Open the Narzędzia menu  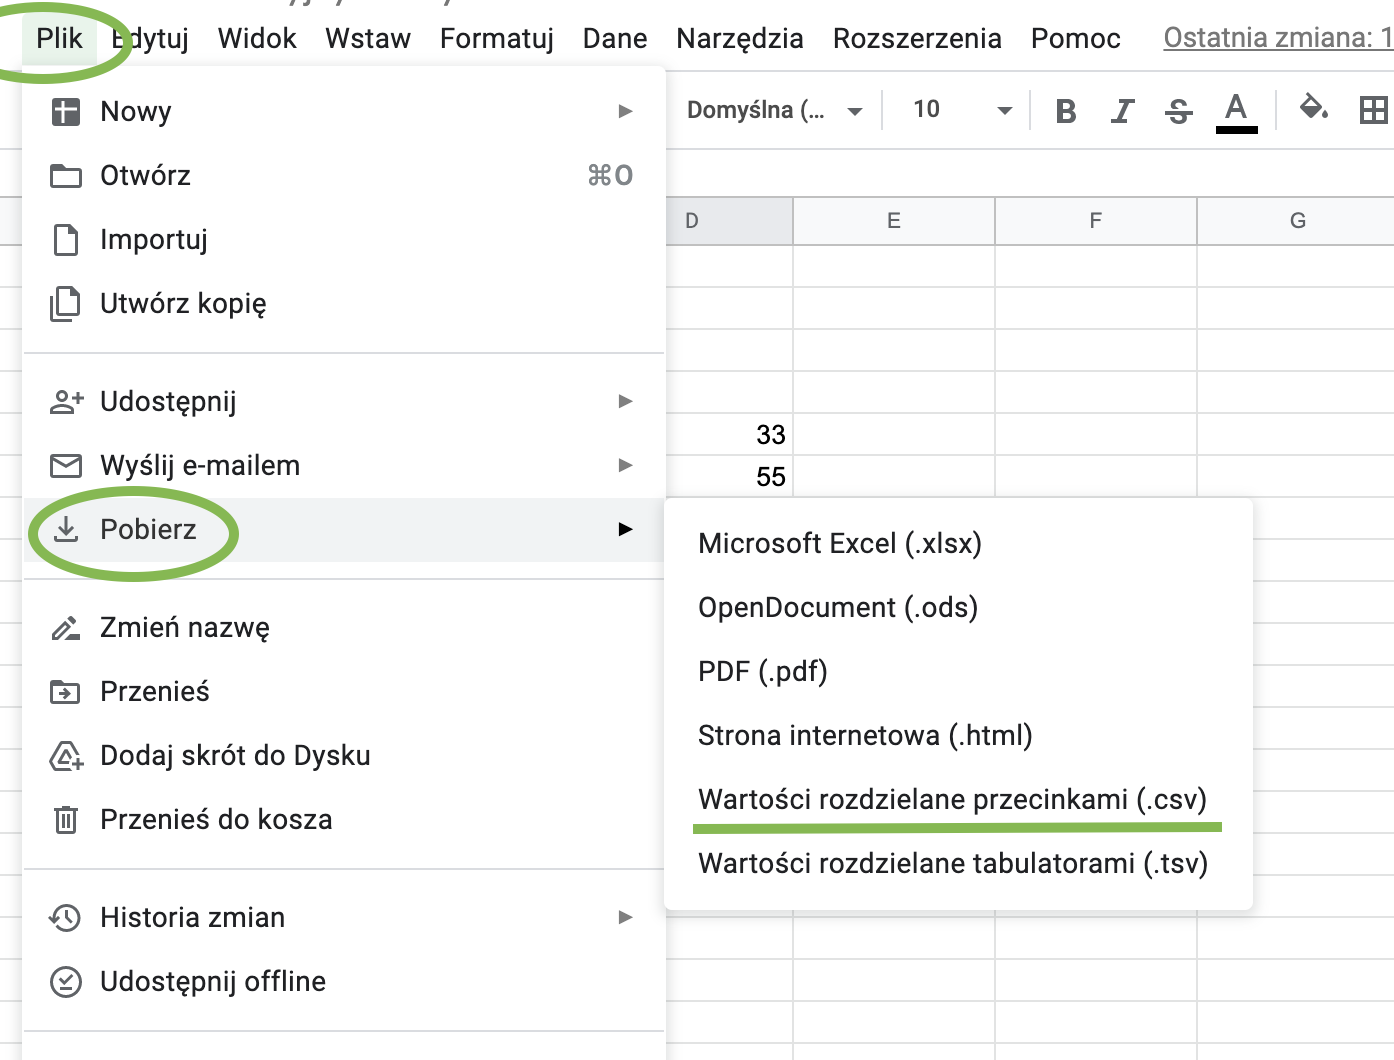739,38
